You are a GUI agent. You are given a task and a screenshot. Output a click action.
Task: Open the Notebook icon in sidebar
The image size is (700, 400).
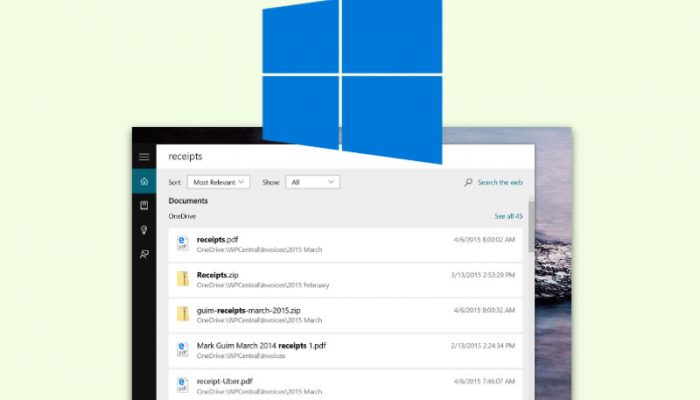pos(144,205)
